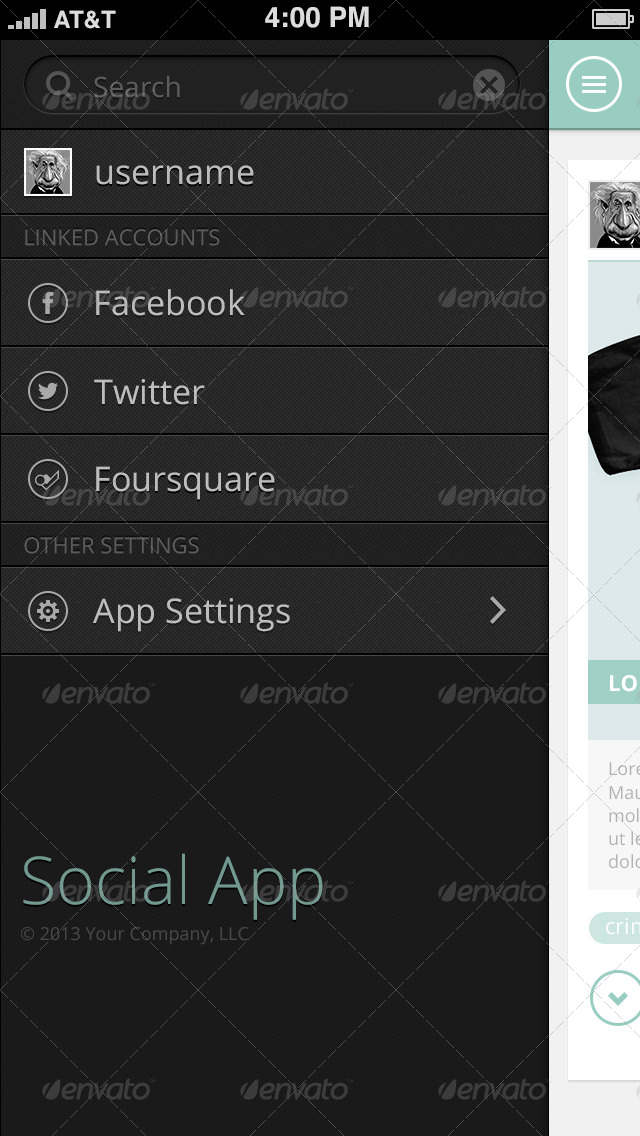This screenshot has height=1136, width=640.
Task: Open the Foursquare linked account
Action: click(x=274, y=480)
